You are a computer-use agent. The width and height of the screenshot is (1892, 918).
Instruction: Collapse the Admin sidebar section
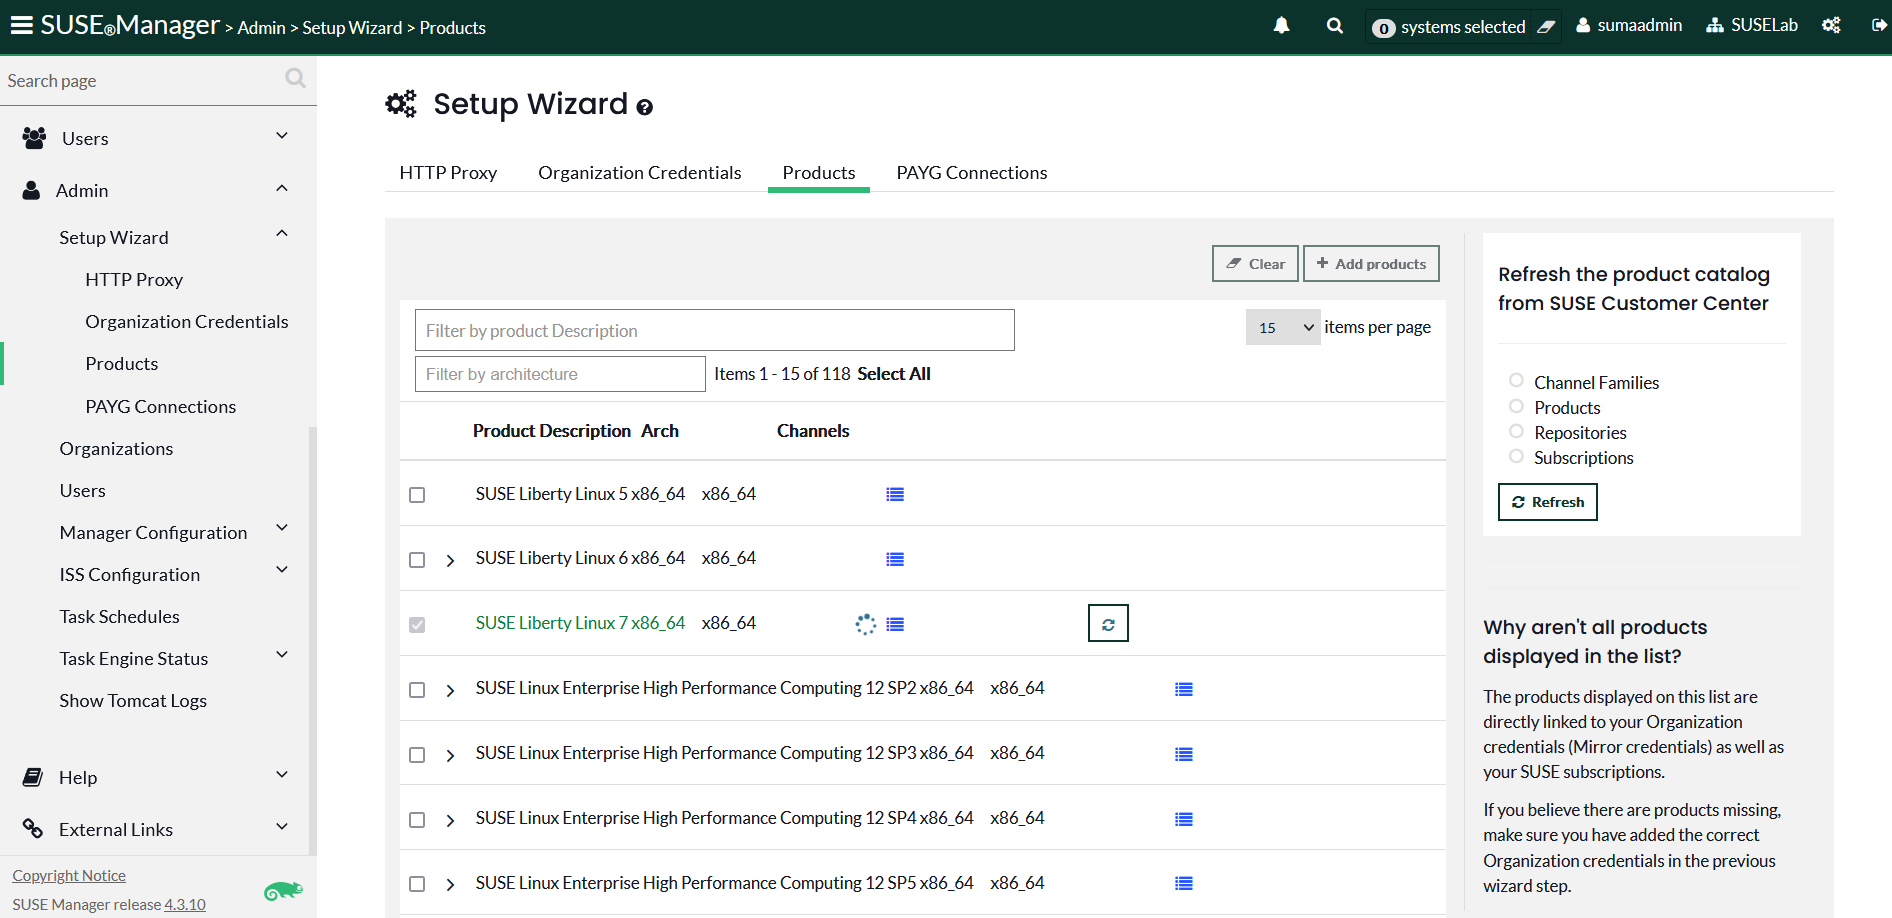(282, 188)
